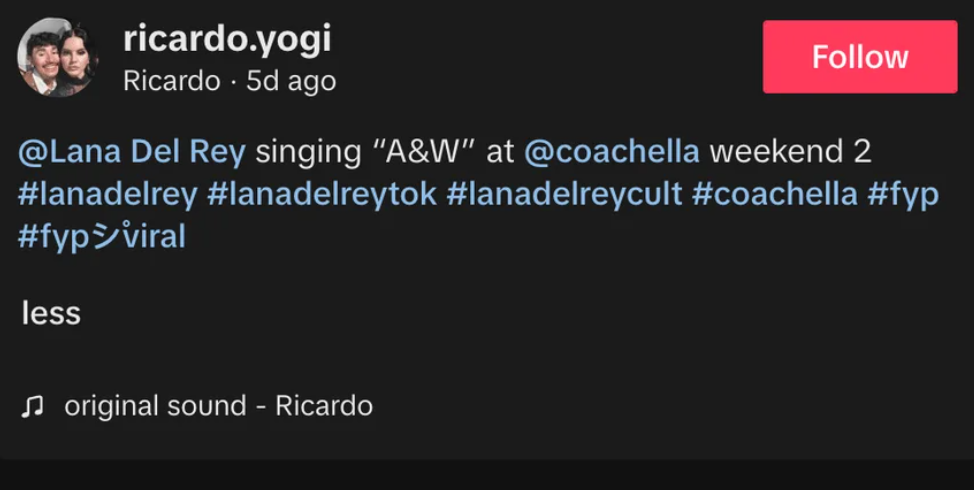Tap the #fypシviral hashtag

pyautogui.click(x=102, y=237)
